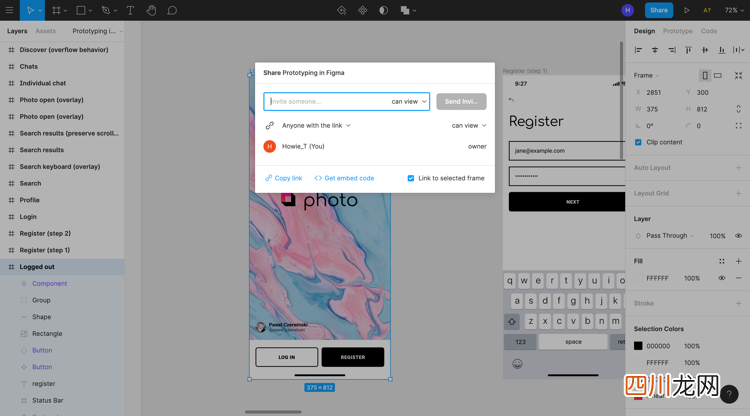750x416 pixels.
Task: Toggle fill FFFFFF visibility eye icon
Action: (x=721, y=278)
